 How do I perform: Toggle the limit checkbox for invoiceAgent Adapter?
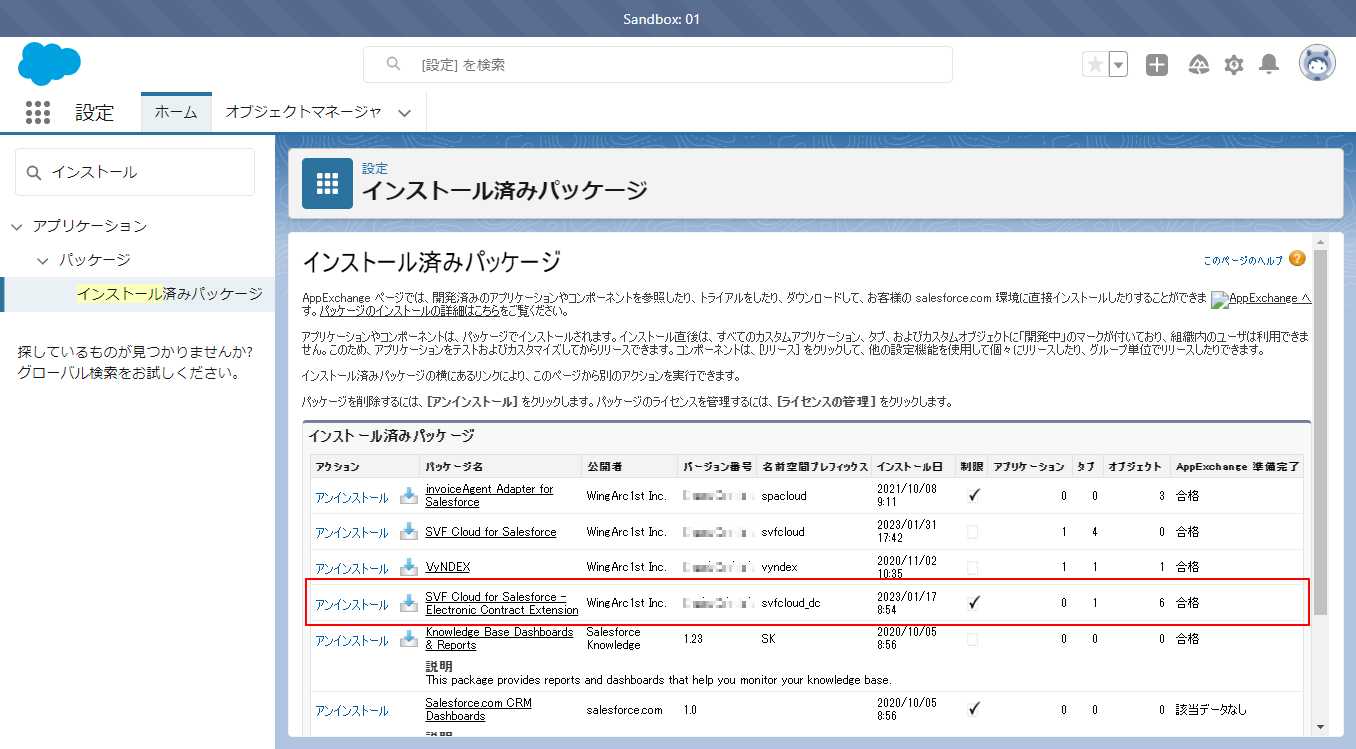point(973,495)
